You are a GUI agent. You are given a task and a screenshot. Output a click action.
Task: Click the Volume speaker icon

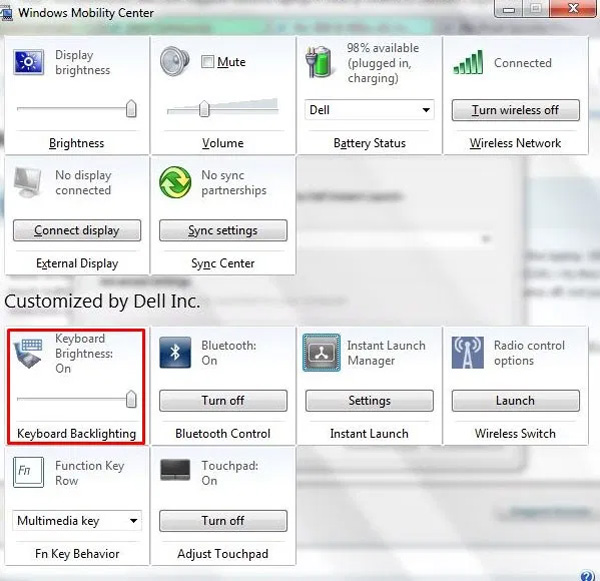[x=174, y=61]
